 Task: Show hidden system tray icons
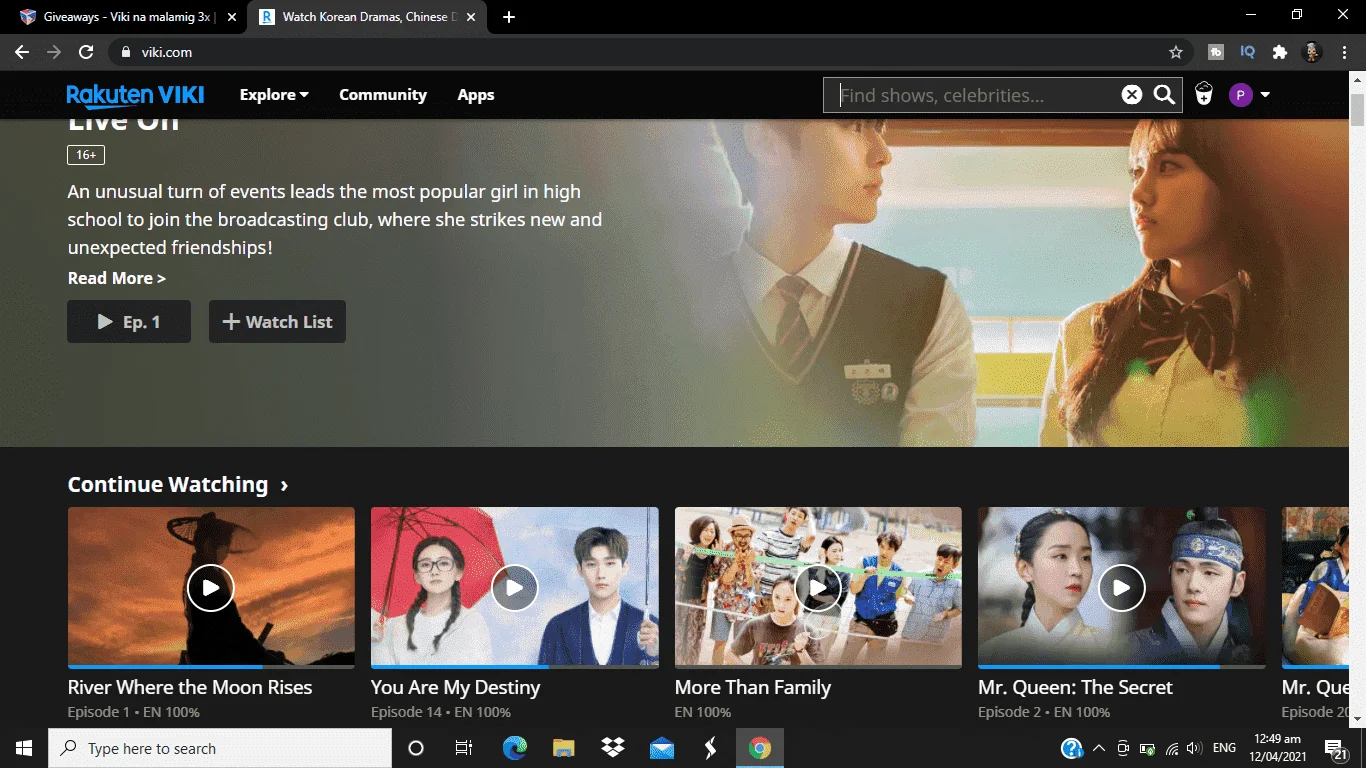1099,748
